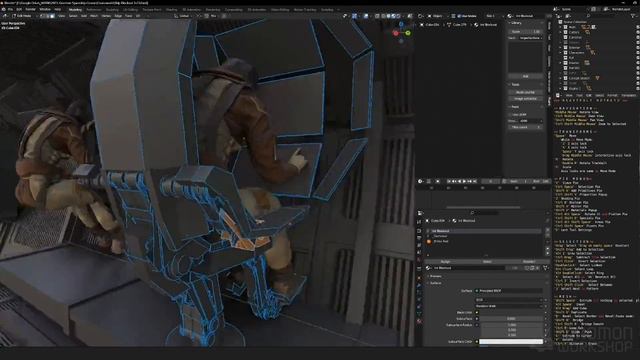Add a material slot with plus

tap(548, 230)
